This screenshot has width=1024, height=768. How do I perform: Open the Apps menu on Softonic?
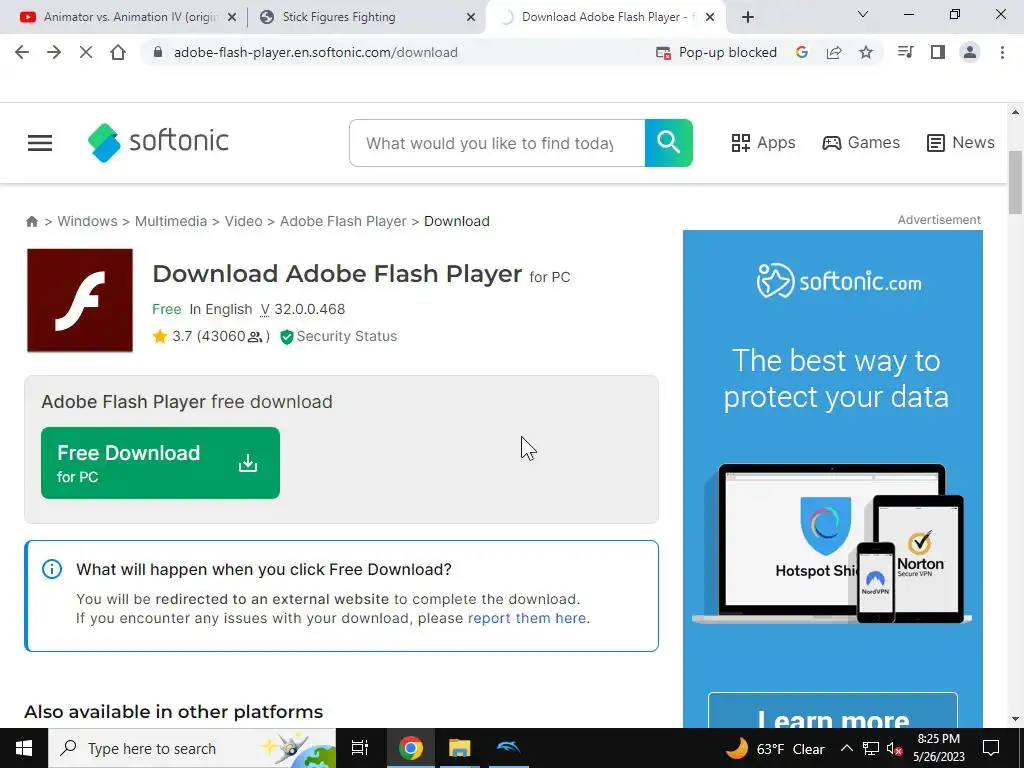click(763, 142)
